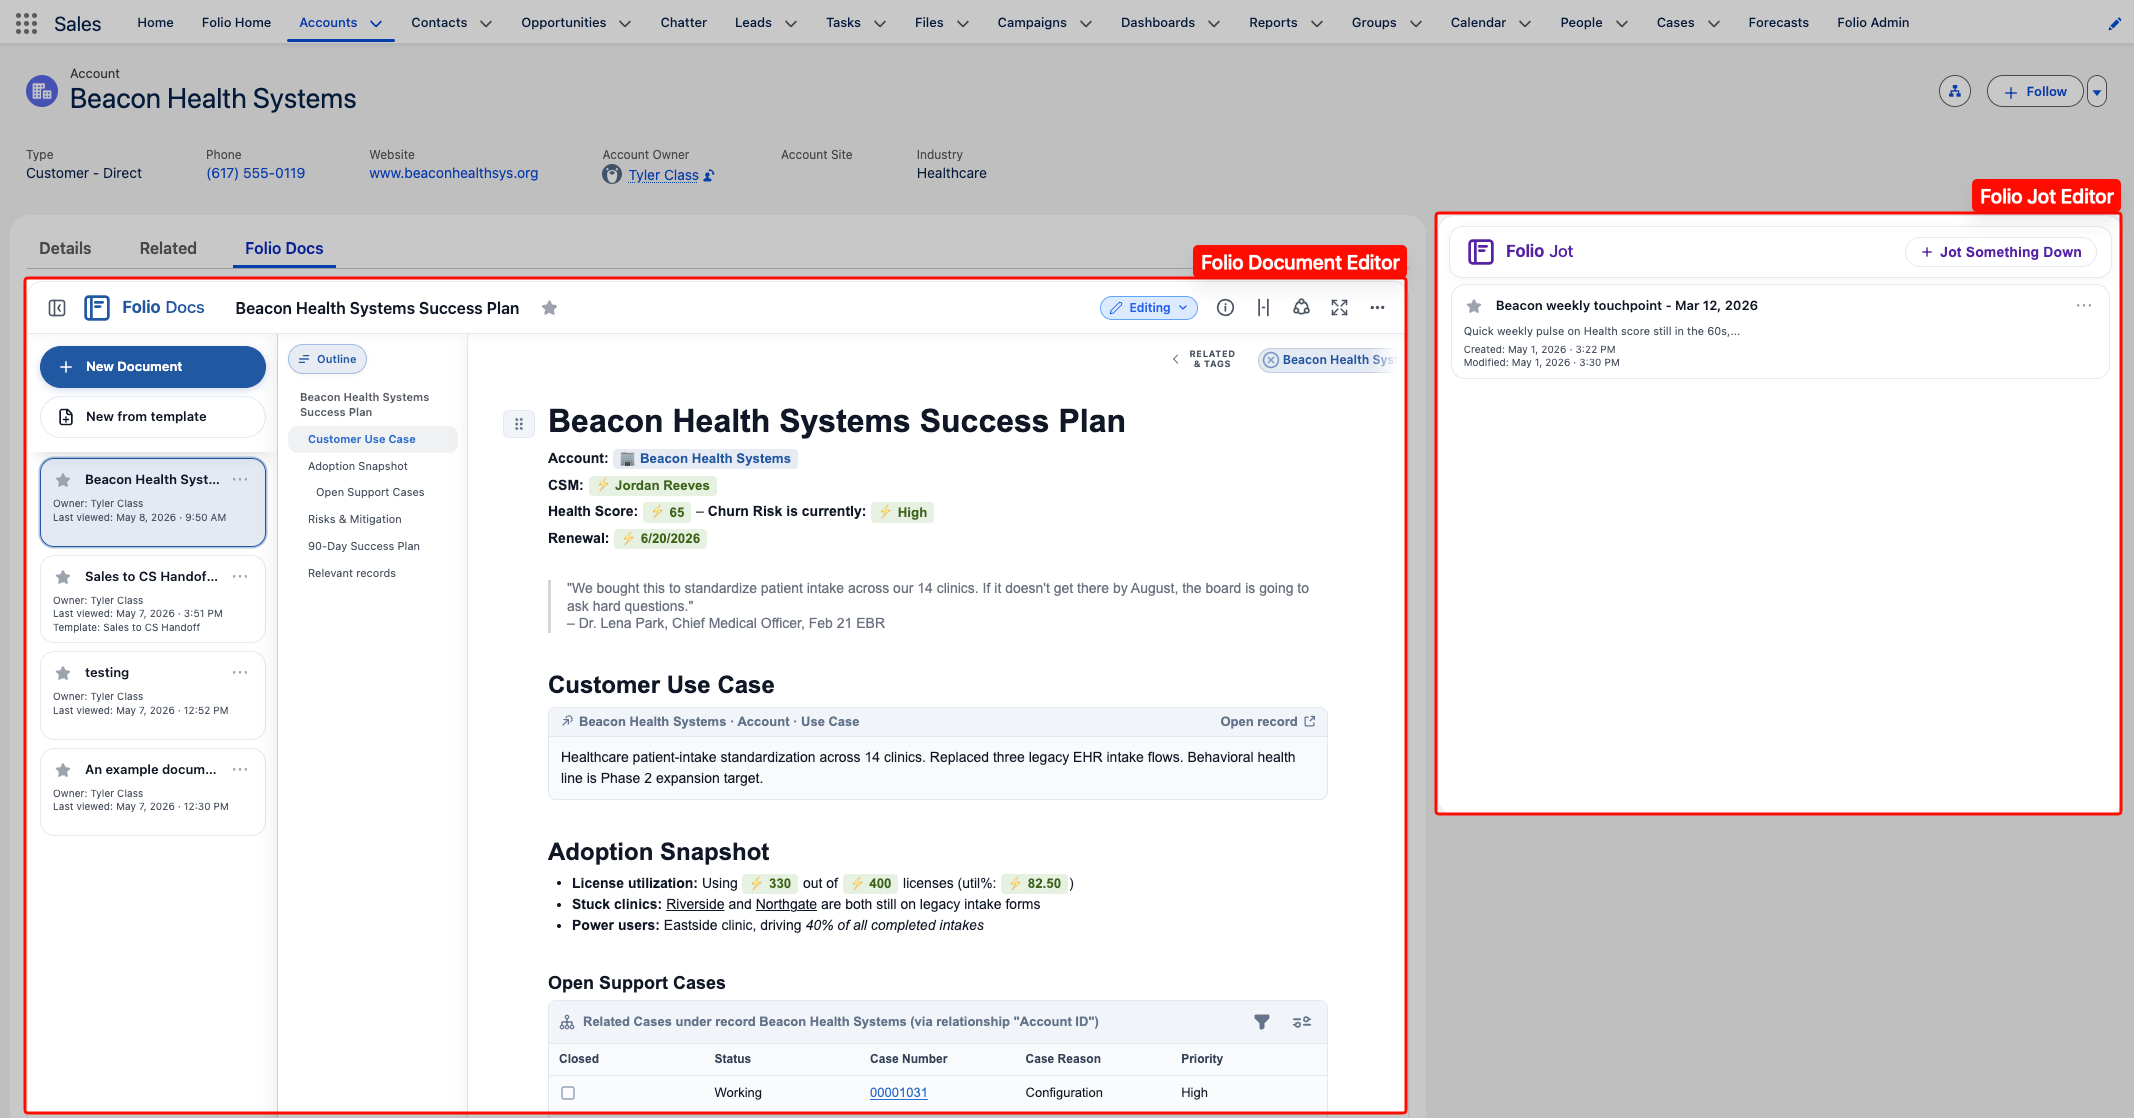This screenshot has height=1118, width=2134.
Task: Star the An example docum... card
Action: coord(63,770)
